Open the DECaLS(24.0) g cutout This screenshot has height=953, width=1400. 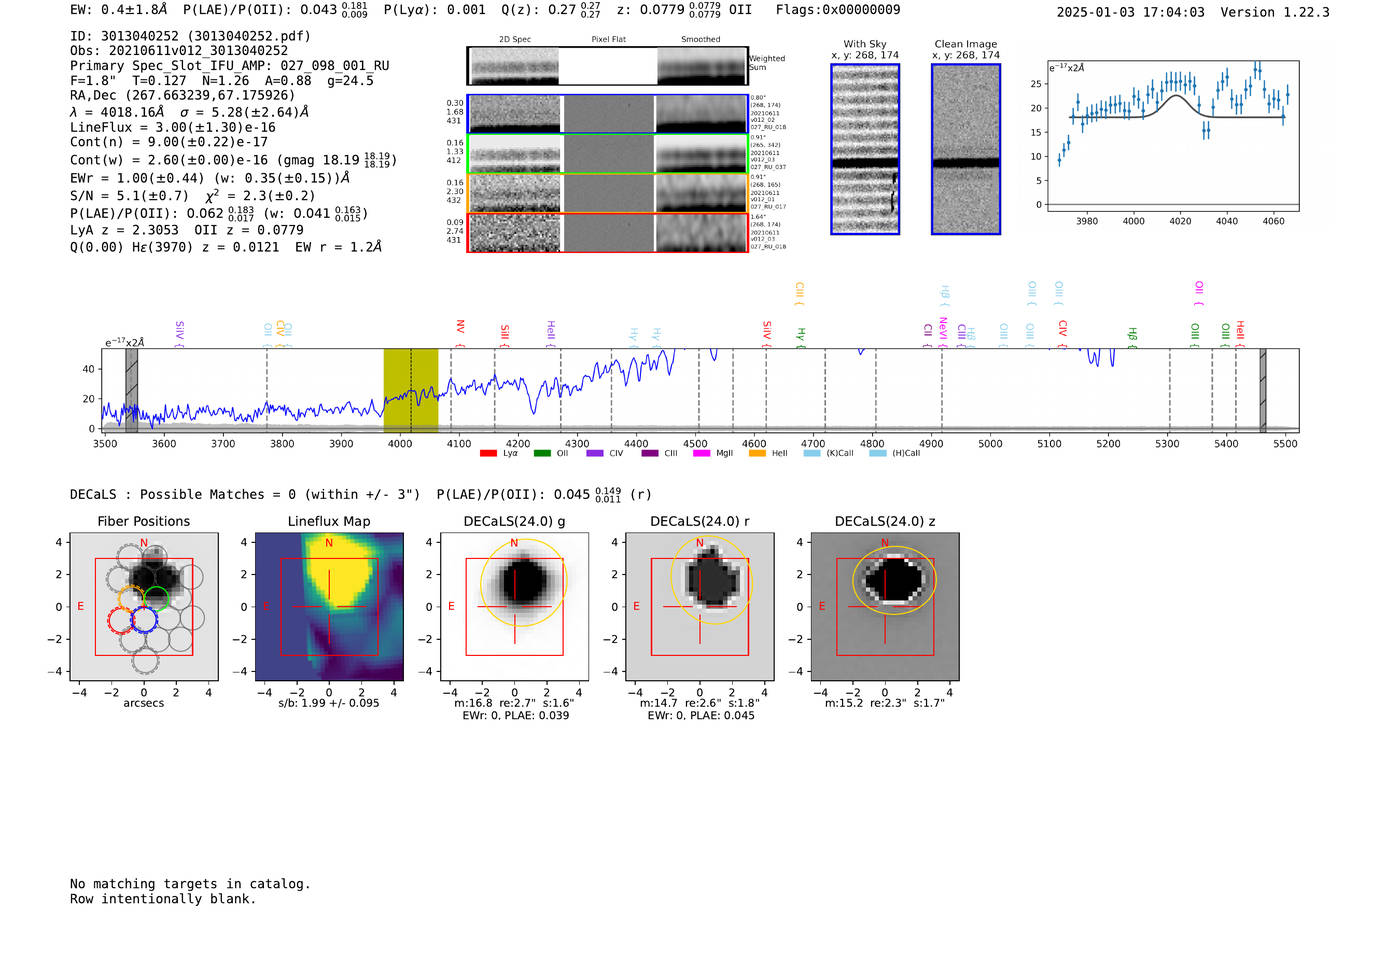tap(515, 606)
